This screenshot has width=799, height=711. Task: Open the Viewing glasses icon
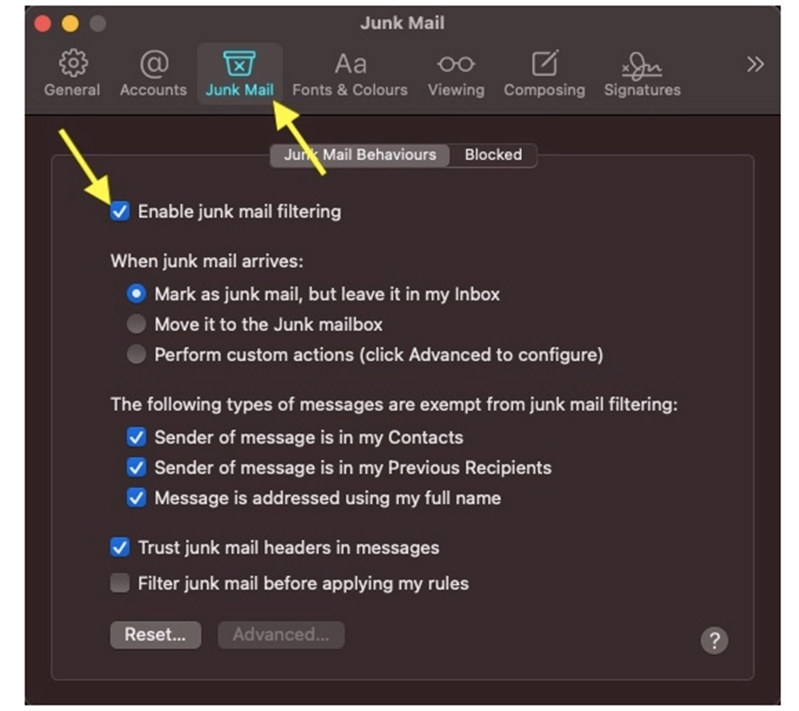click(456, 65)
